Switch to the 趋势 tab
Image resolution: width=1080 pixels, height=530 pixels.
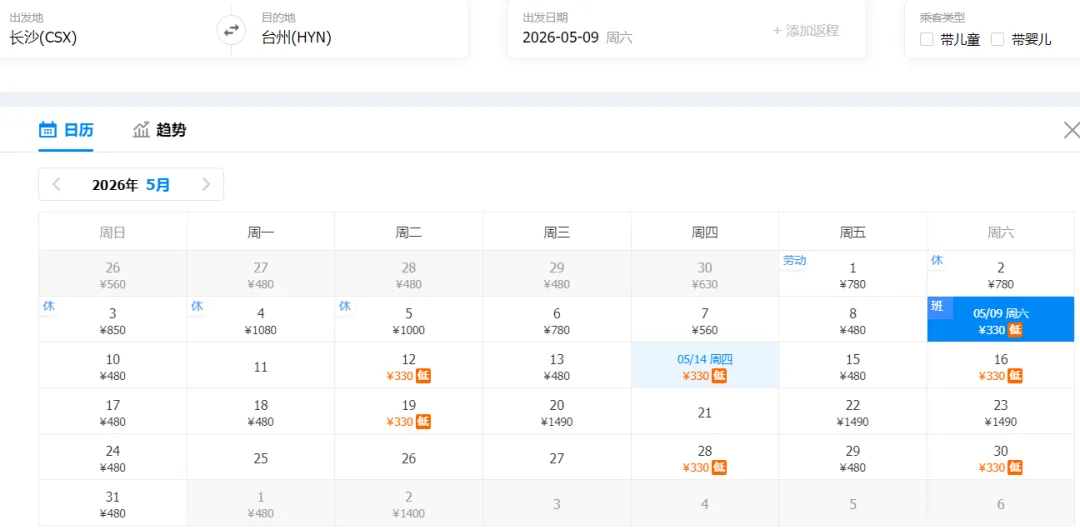[x=160, y=130]
